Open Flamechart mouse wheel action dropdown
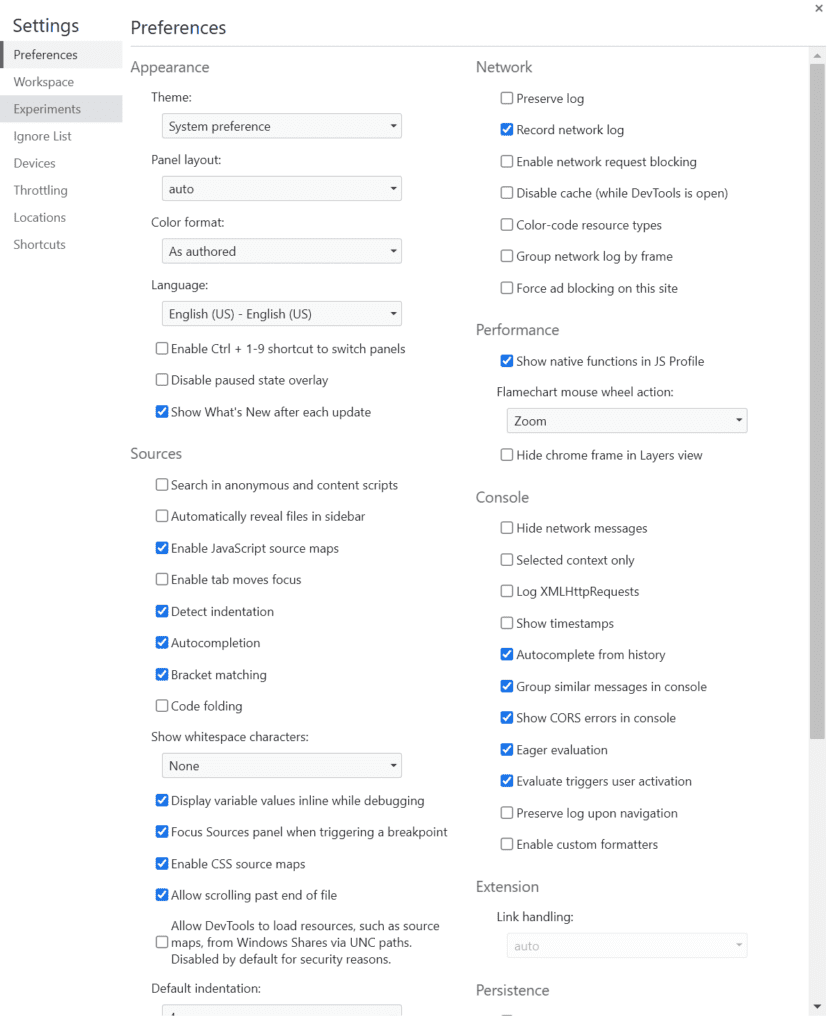This screenshot has width=833, height=1024. (626, 421)
